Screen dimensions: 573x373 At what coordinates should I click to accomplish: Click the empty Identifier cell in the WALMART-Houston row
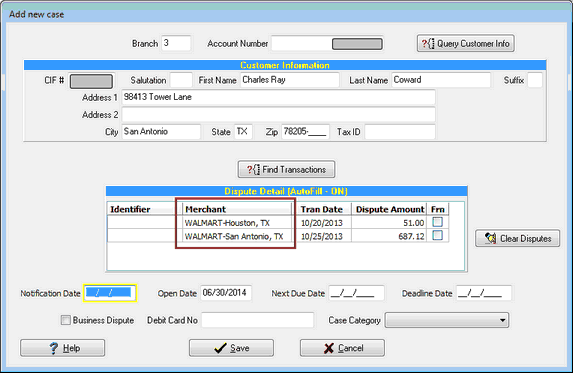[x=144, y=222]
